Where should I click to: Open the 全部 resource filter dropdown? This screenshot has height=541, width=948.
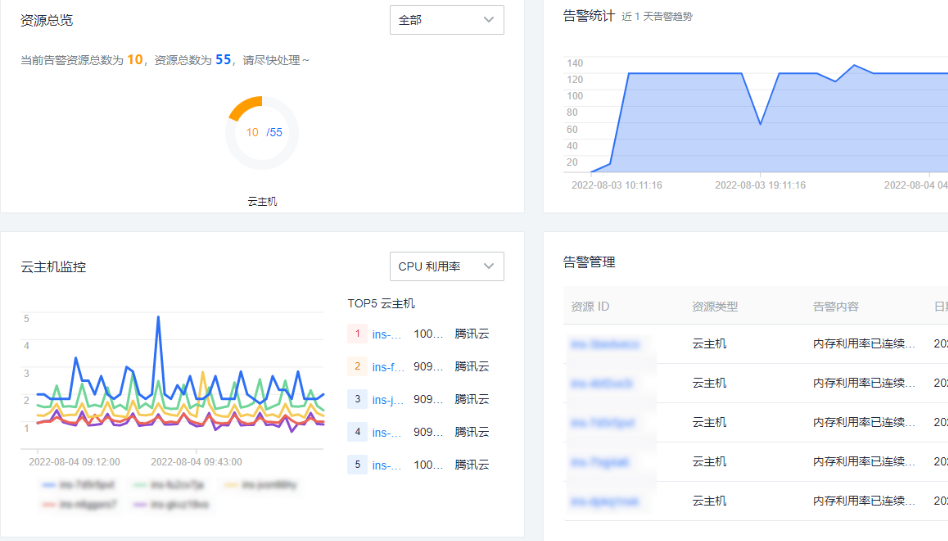click(x=447, y=20)
